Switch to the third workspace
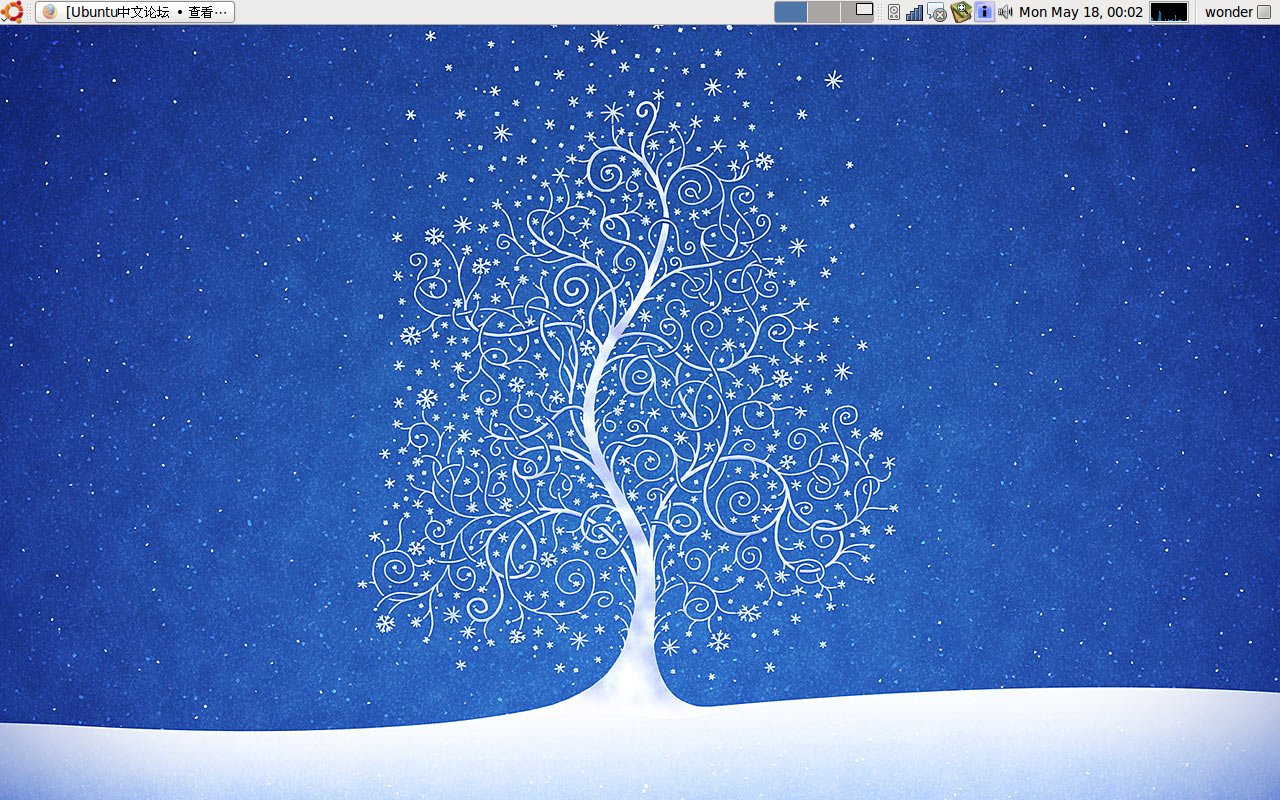Screen dimensions: 1280x800 (858, 12)
